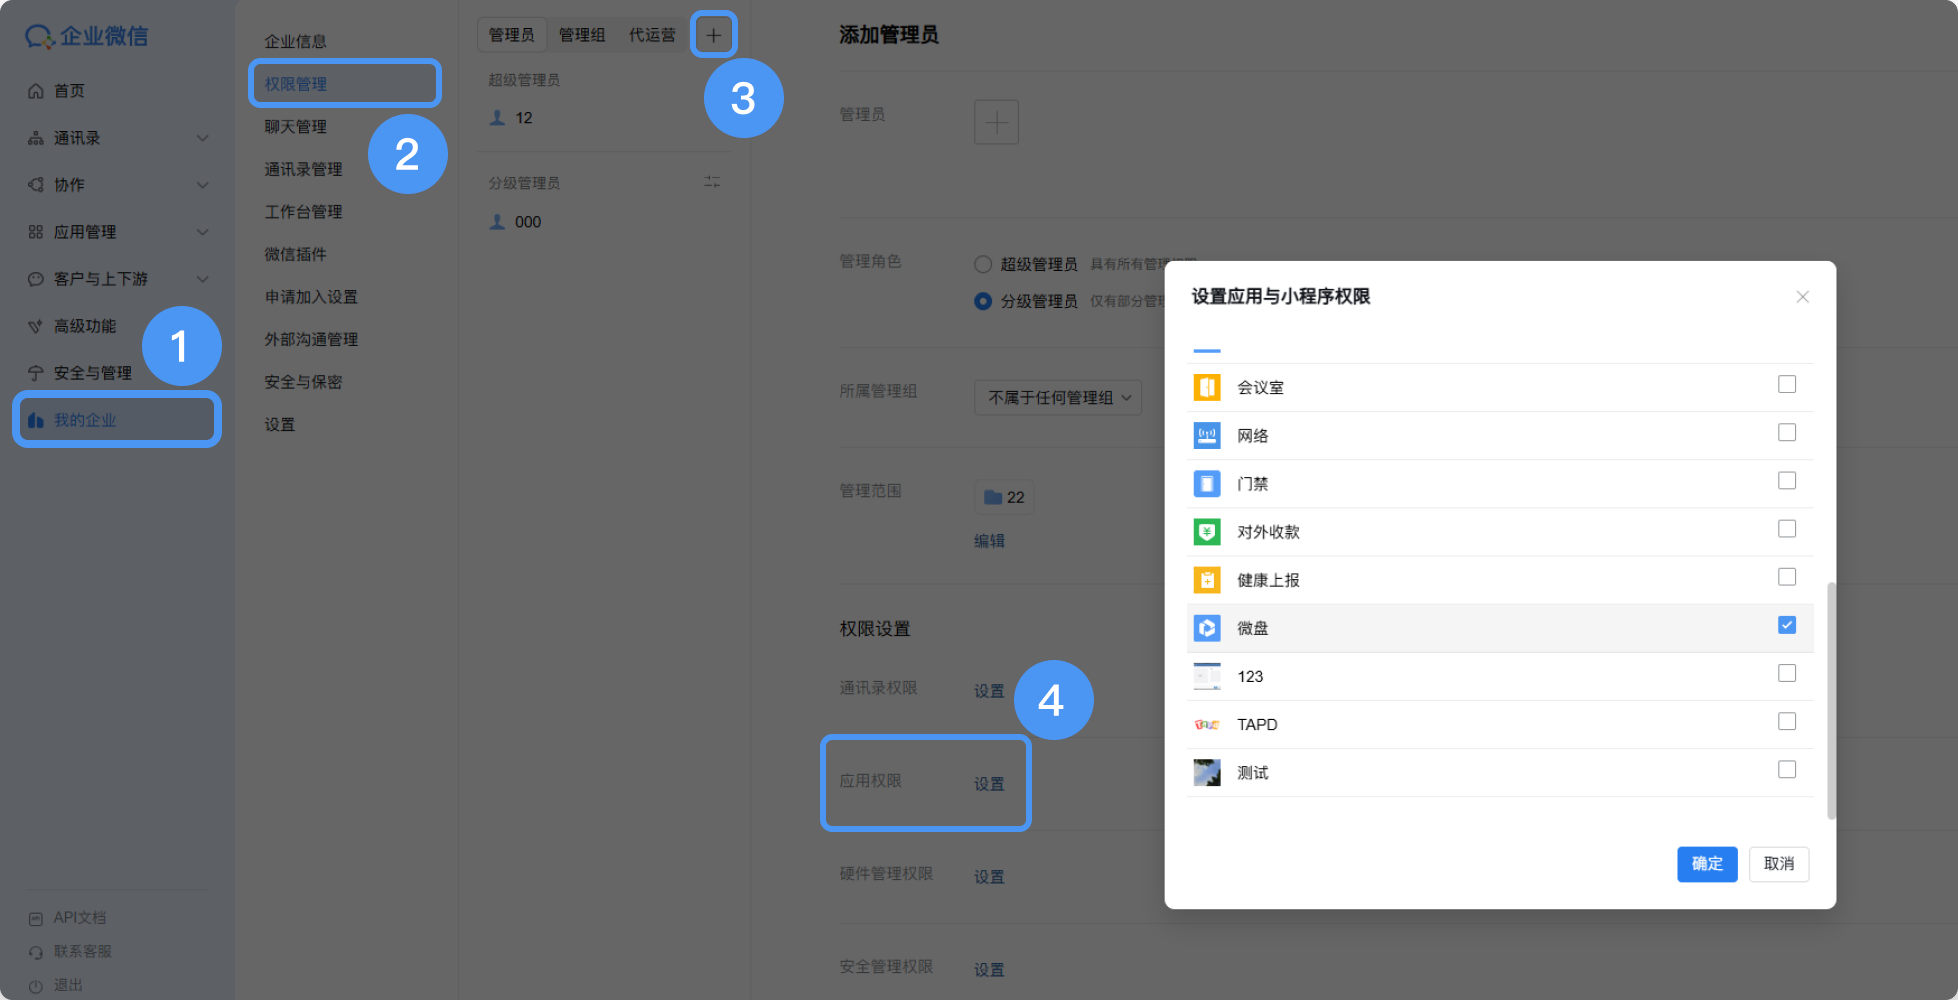This screenshot has width=1958, height=1000.
Task: Click the folder icon labeled 22
Action: 993,497
